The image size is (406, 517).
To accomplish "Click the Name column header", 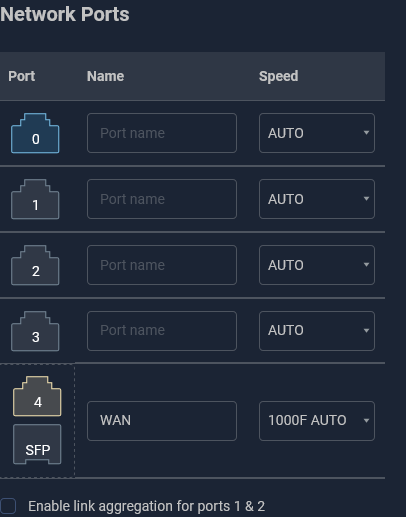I will (105, 76).
